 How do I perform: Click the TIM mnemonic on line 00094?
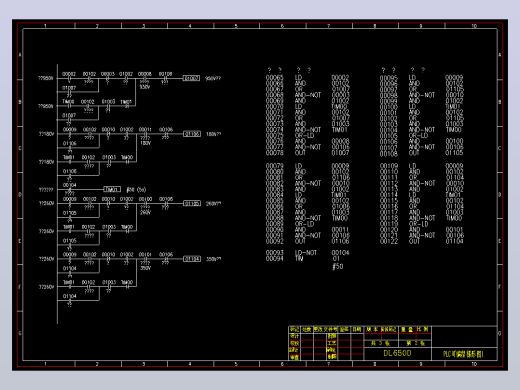[x=299, y=258]
